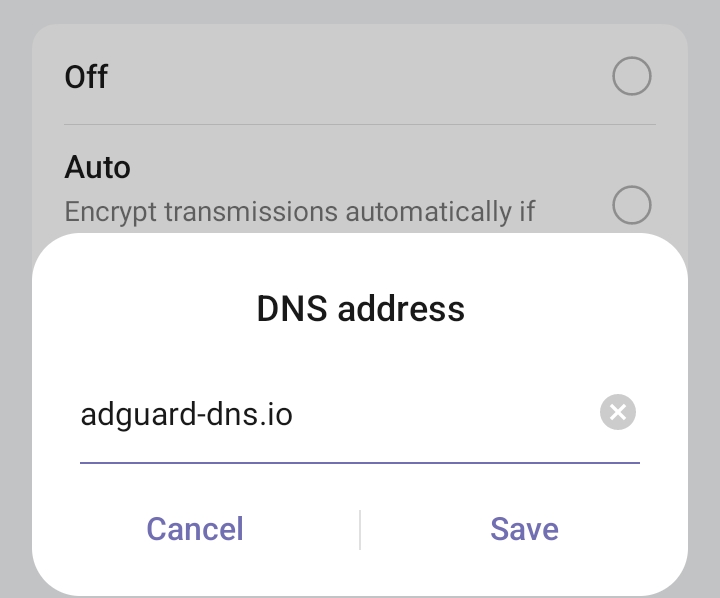
Task: Click the DNS address dialog title
Action: (x=360, y=309)
